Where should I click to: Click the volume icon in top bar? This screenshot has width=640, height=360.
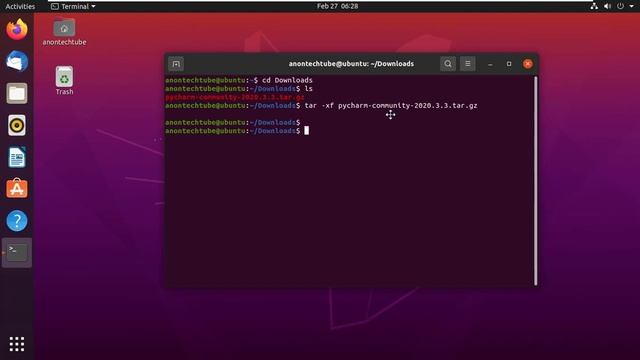[607, 6]
